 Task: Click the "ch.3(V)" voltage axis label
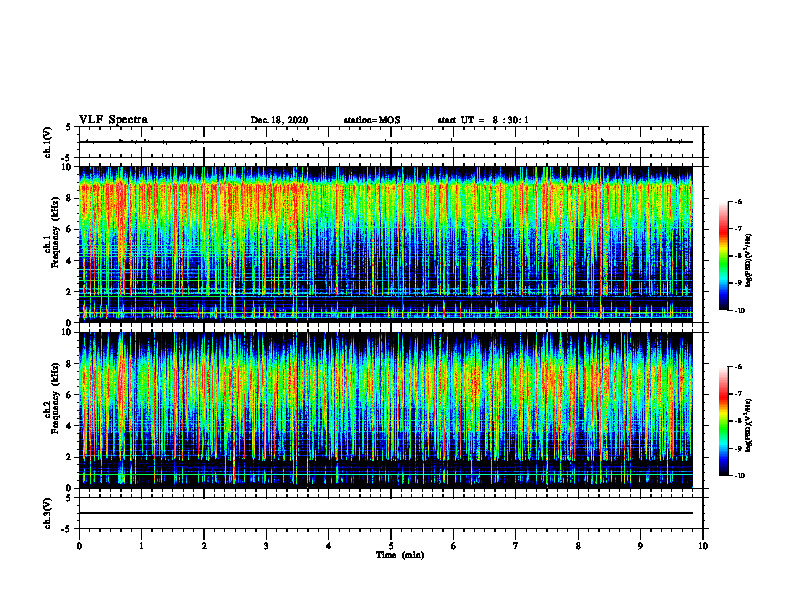(x=47, y=514)
